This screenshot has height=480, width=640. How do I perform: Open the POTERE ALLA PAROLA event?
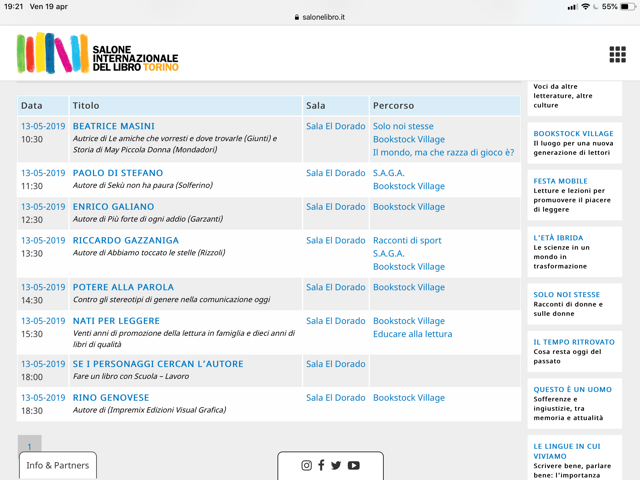tap(123, 287)
